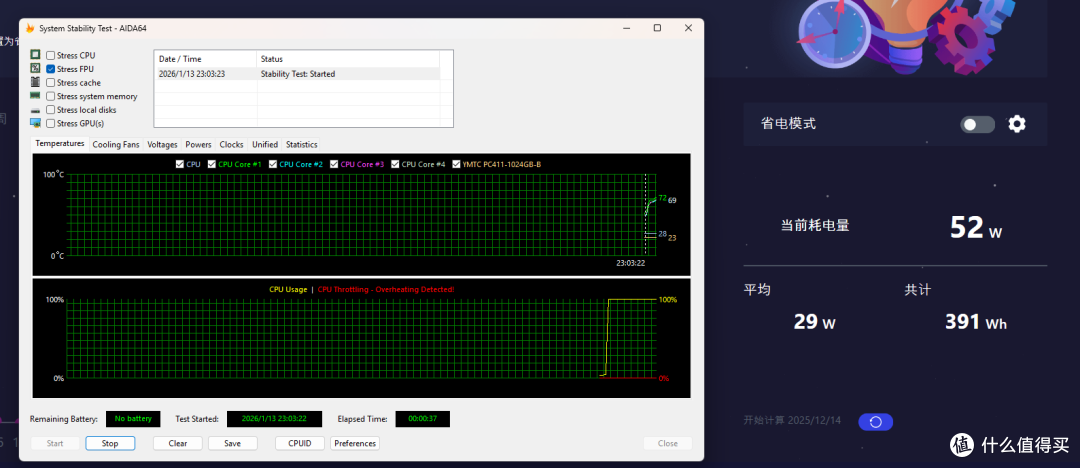The height and width of the screenshot is (468, 1080).
Task: Click the disk icon beside Stress local disks
Action: coord(35,110)
